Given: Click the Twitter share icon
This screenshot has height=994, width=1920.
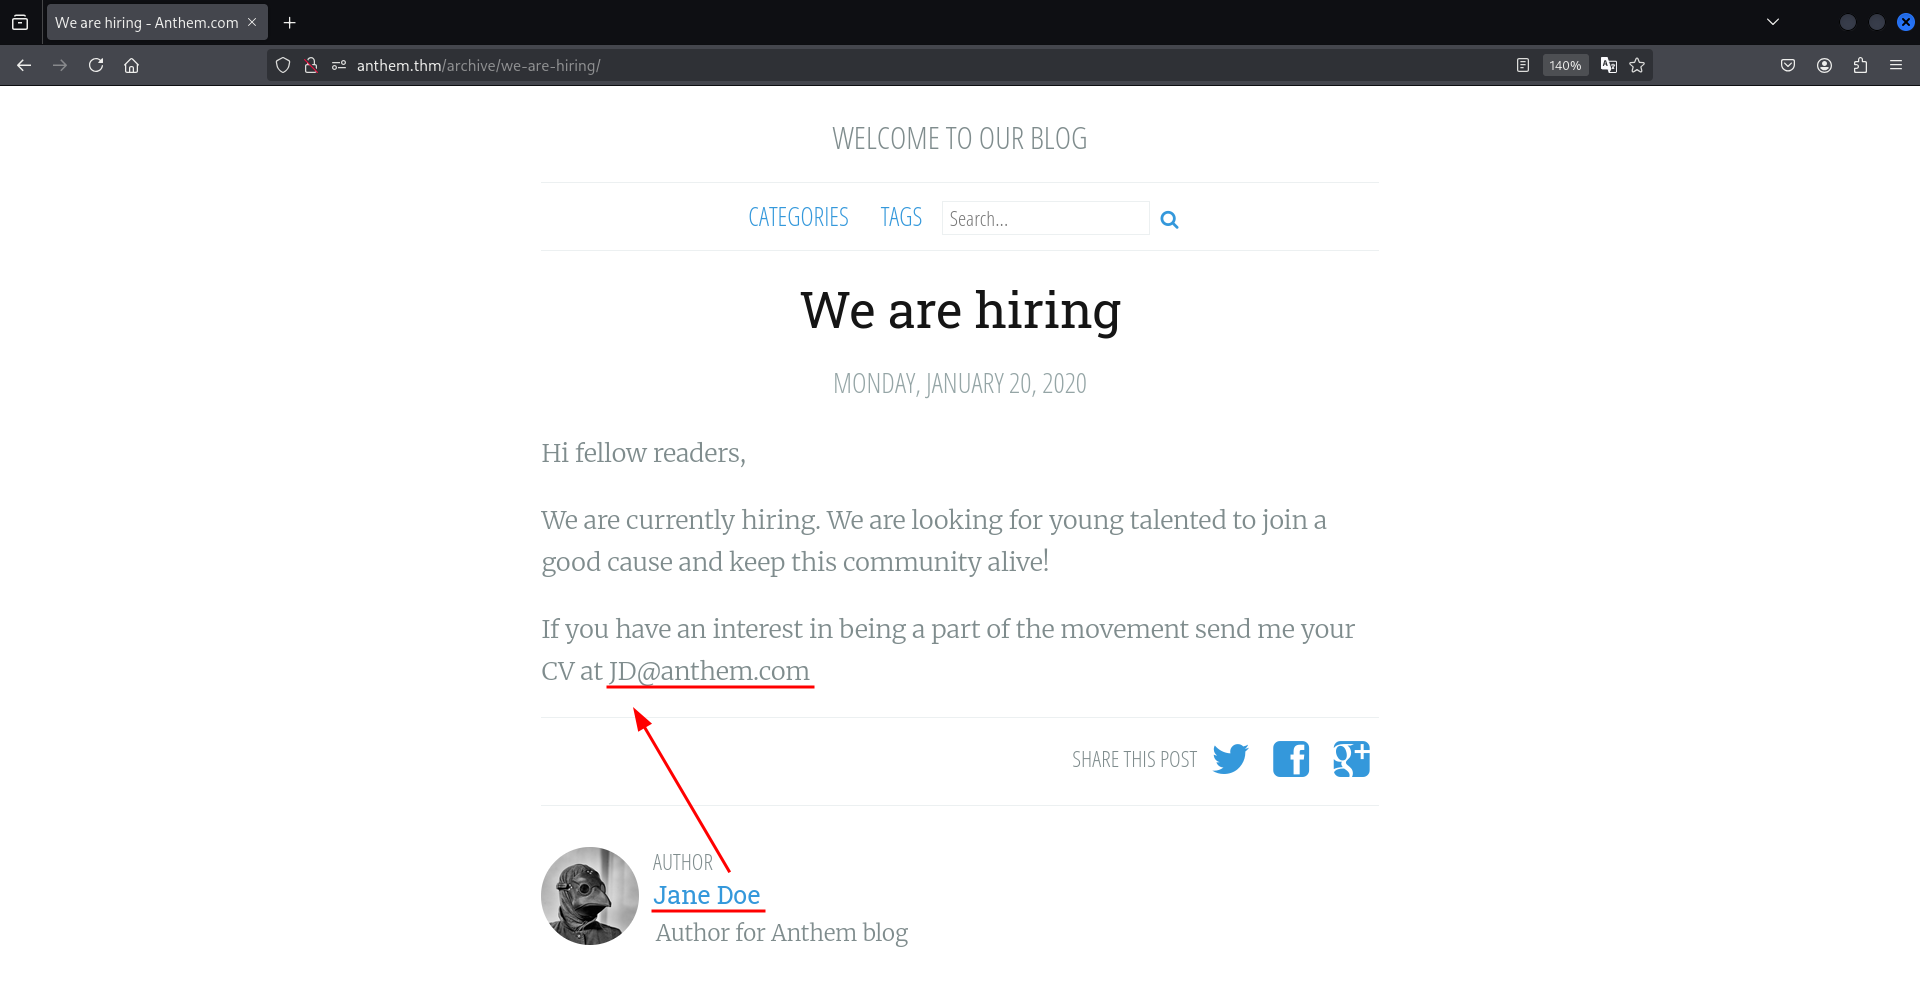Looking at the screenshot, I should [1230, 759].
